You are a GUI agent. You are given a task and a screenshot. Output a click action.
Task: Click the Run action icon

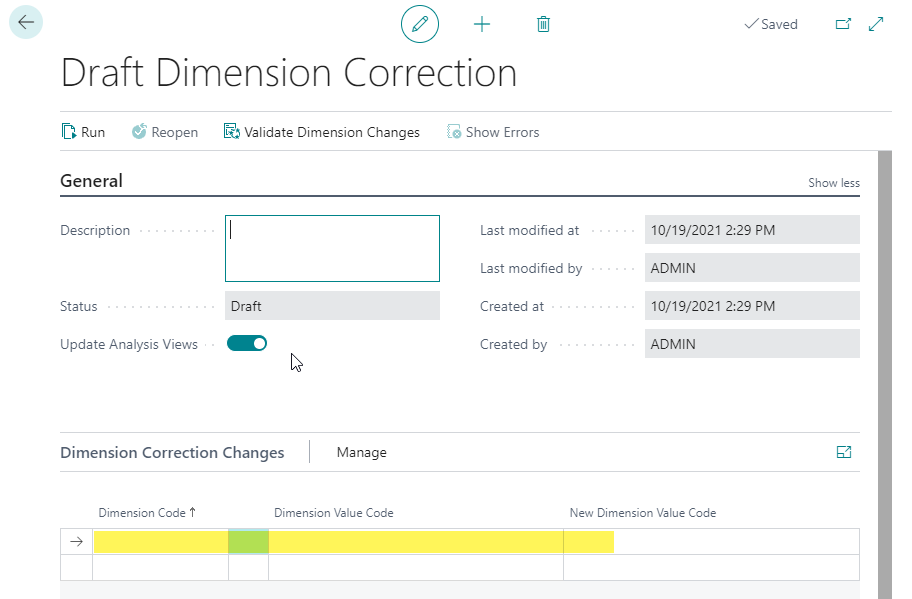69,132
